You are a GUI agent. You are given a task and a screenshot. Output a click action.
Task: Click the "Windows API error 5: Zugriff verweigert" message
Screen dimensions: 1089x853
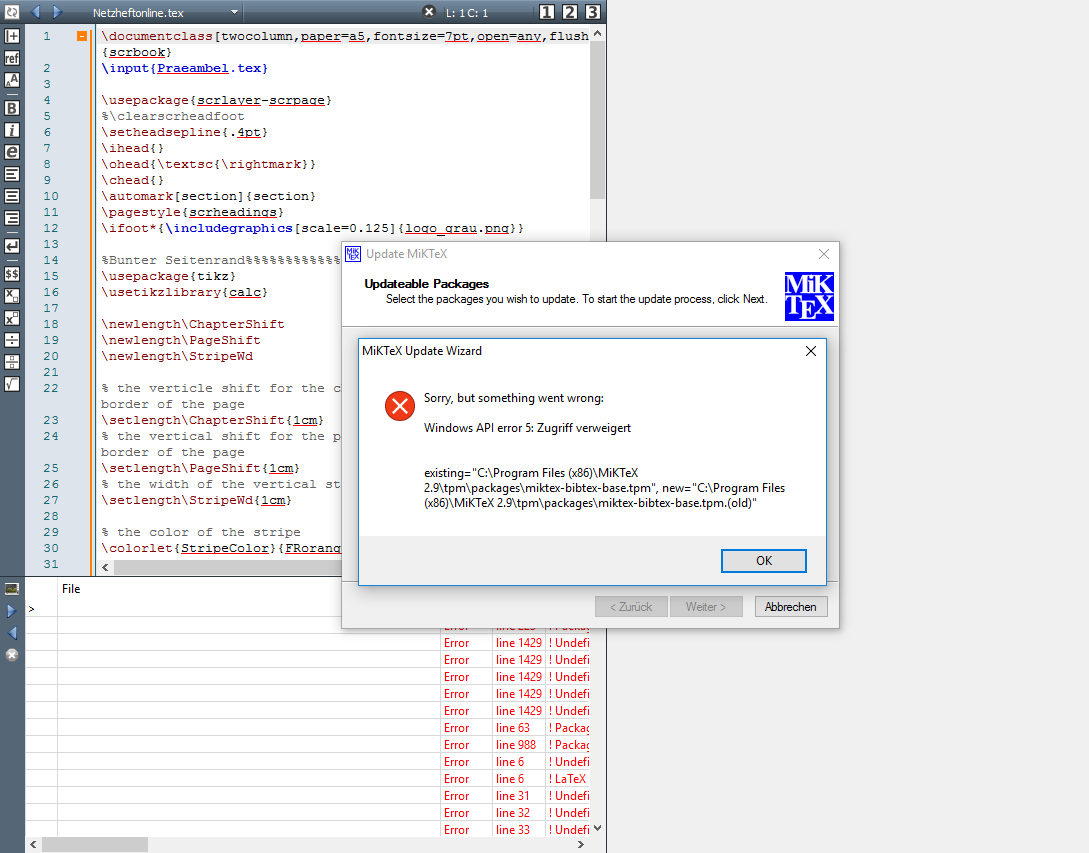(527, 428)
